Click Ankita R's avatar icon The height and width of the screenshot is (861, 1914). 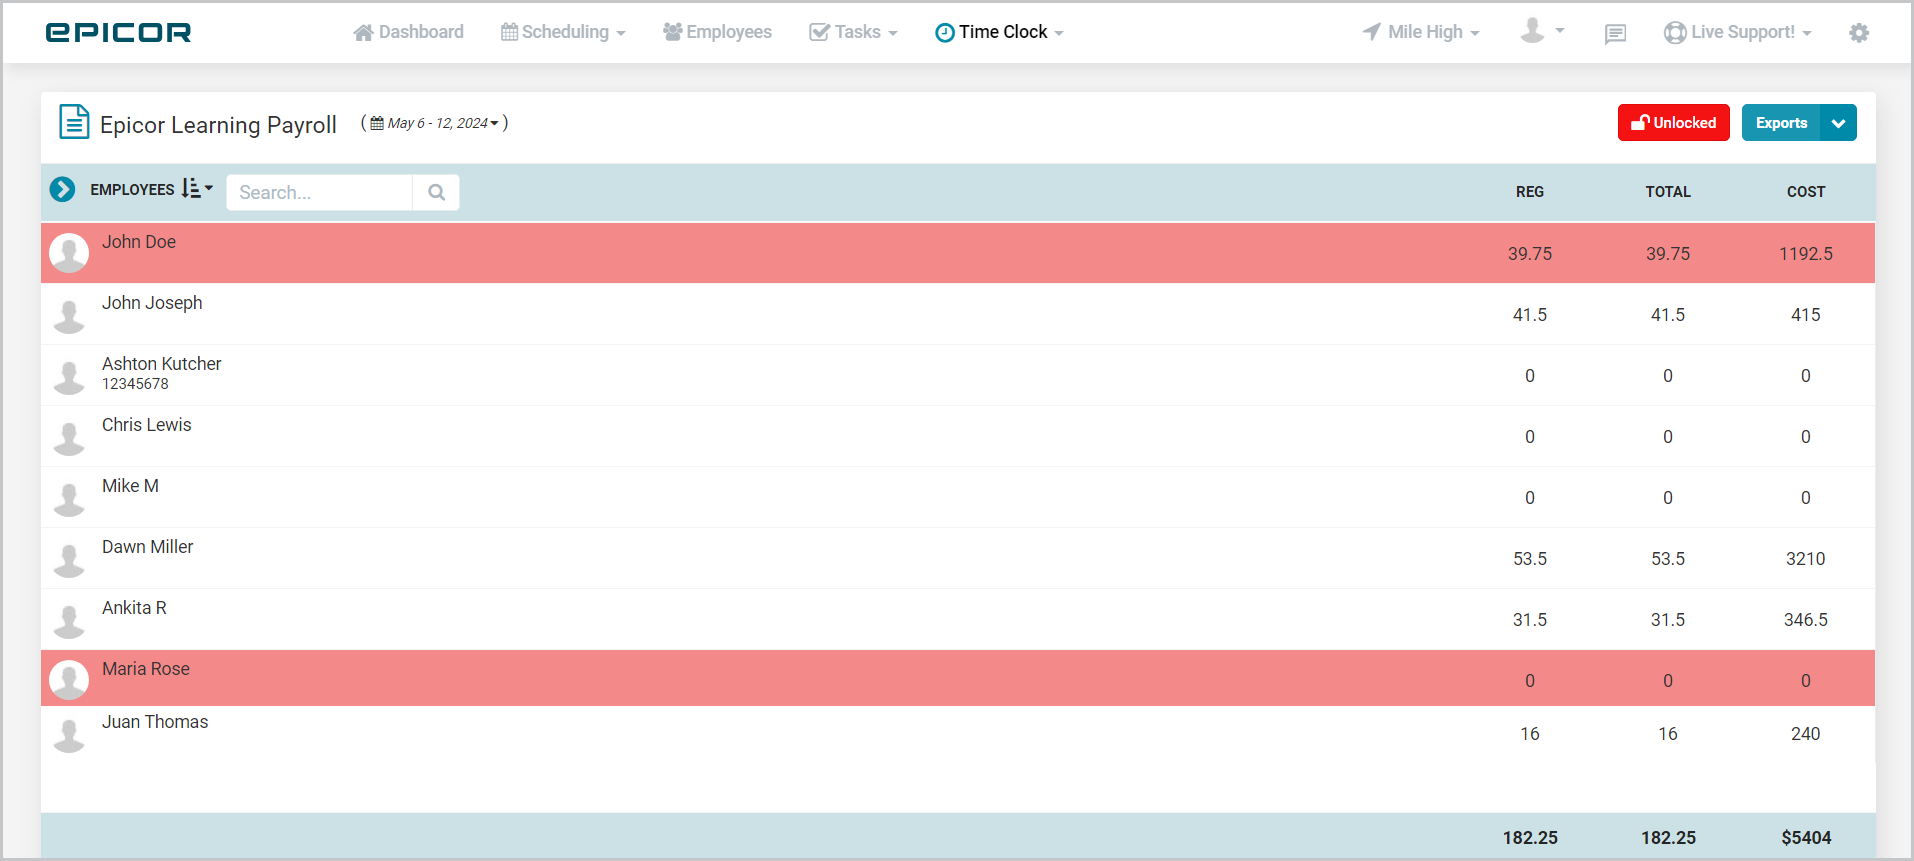pos(69,621)
